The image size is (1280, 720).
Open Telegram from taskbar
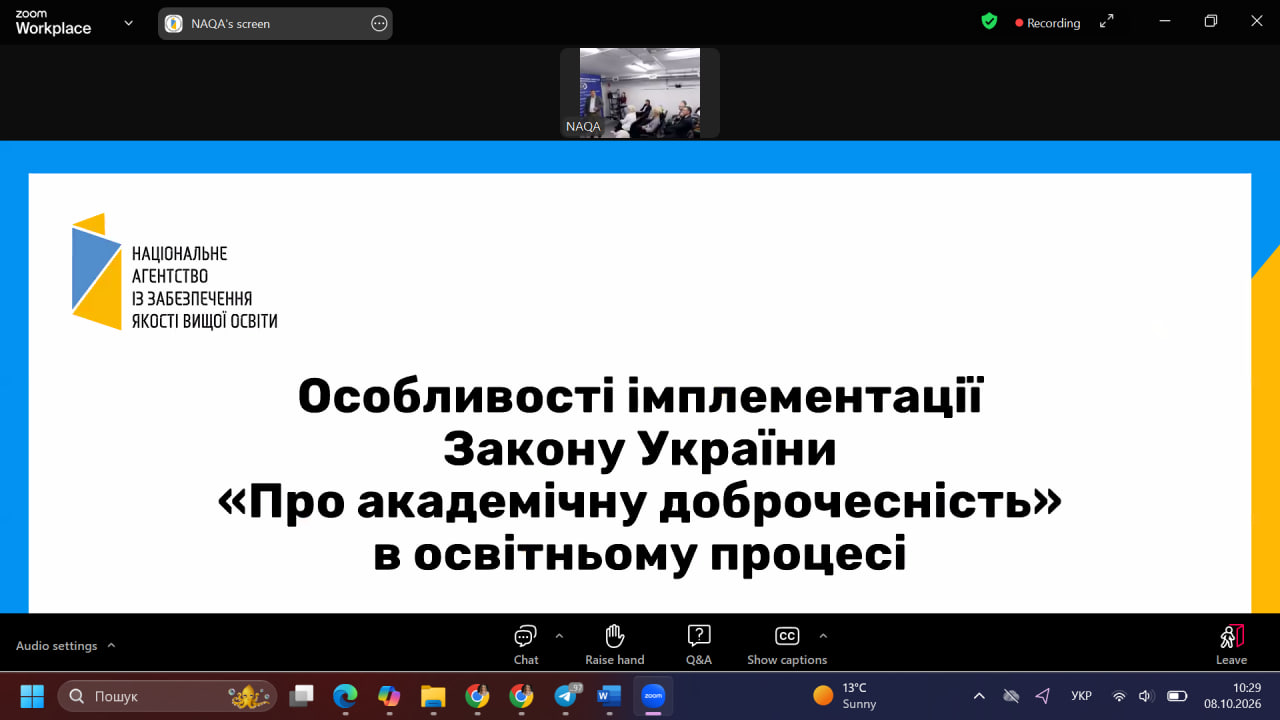567,696
